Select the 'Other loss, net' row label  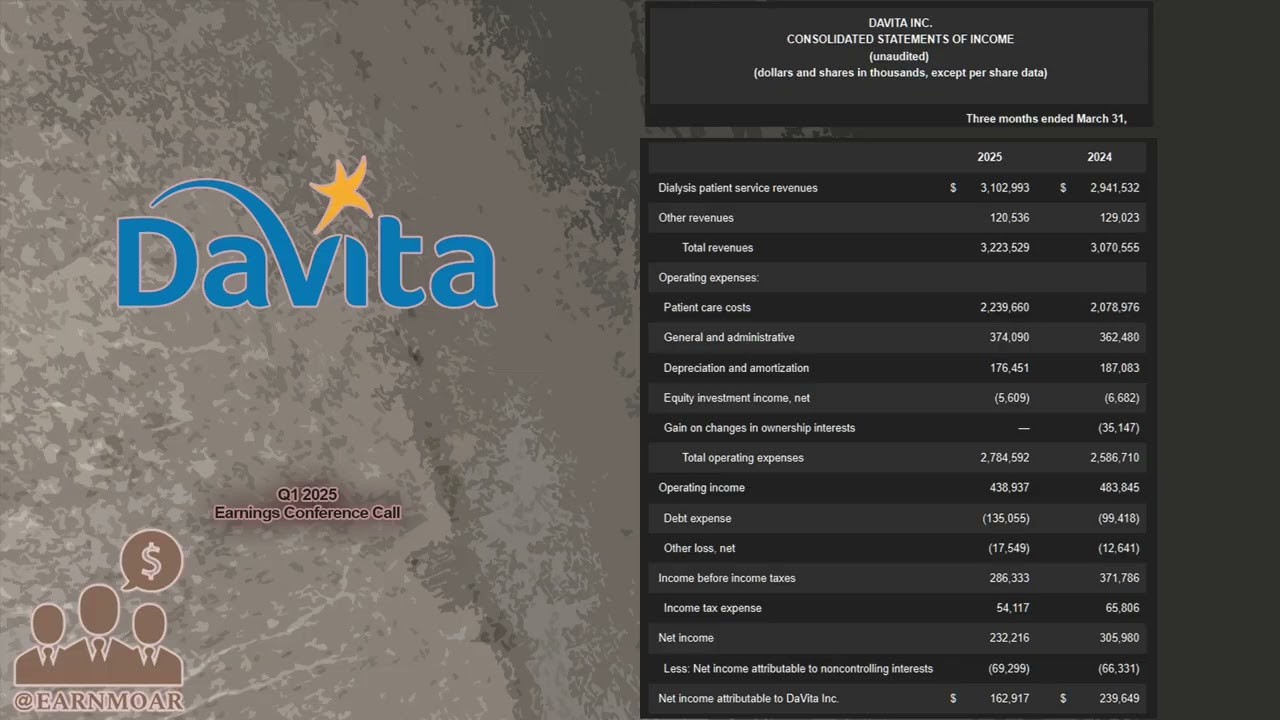click(699, 548)
